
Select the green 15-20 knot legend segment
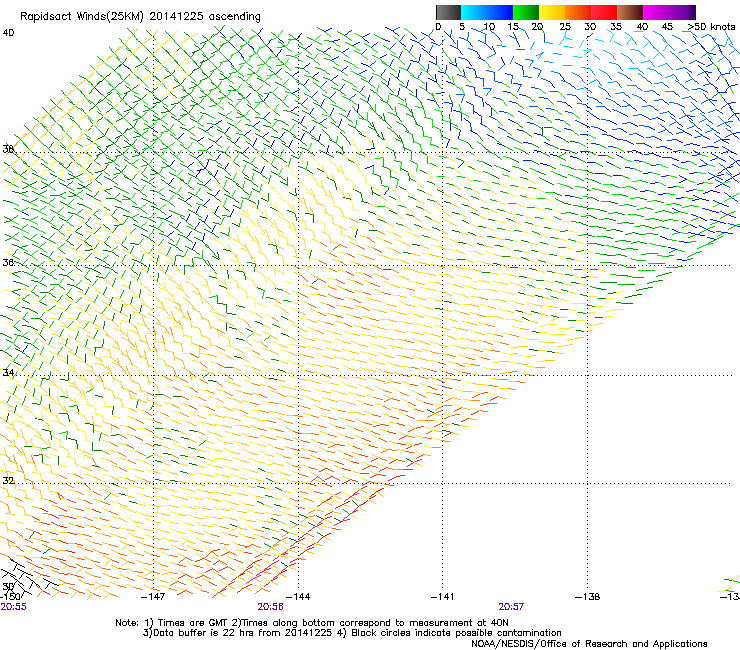[526, 12]
